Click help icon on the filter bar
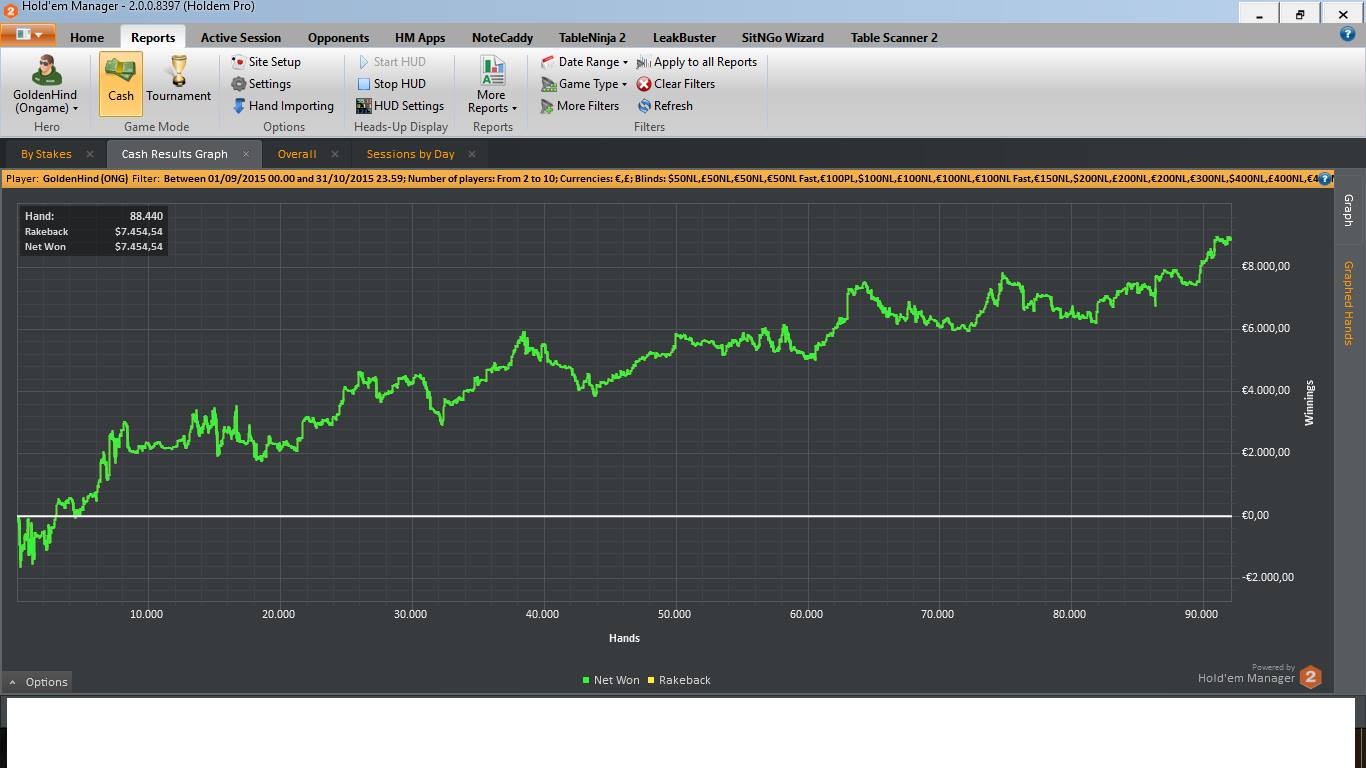 pyautogui.click(x=1325, y=179)
